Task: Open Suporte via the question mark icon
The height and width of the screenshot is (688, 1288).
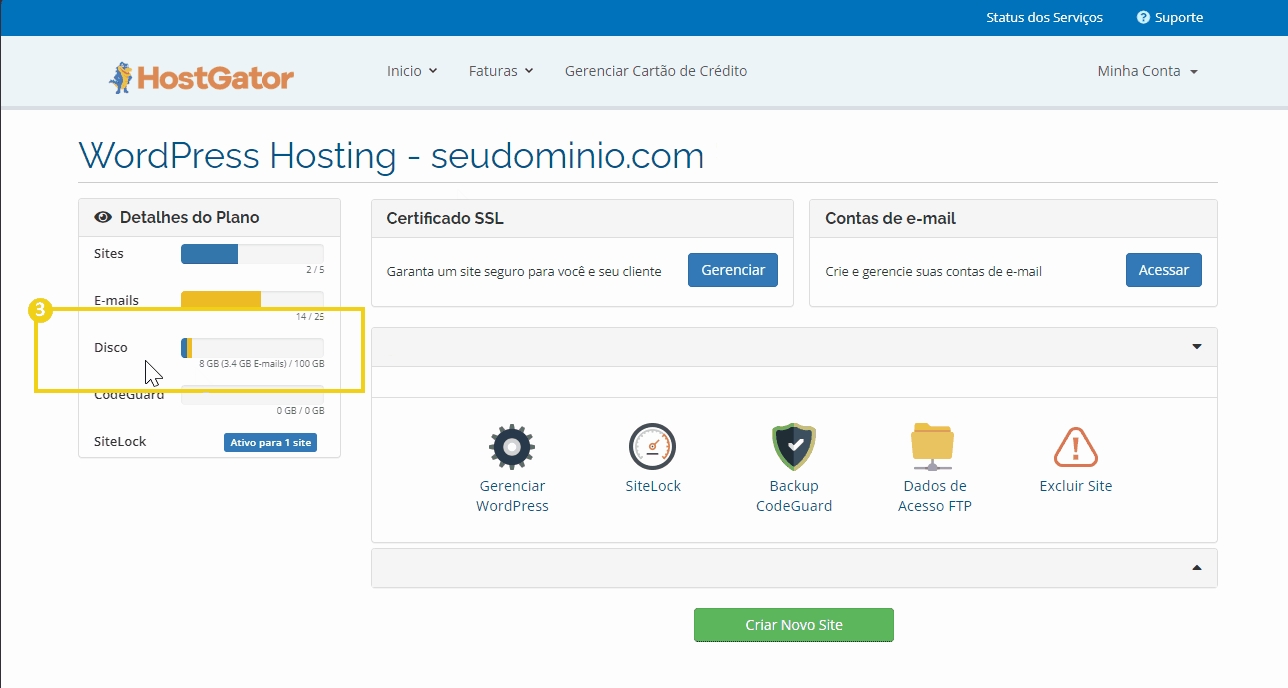Action: point(1141,17)
